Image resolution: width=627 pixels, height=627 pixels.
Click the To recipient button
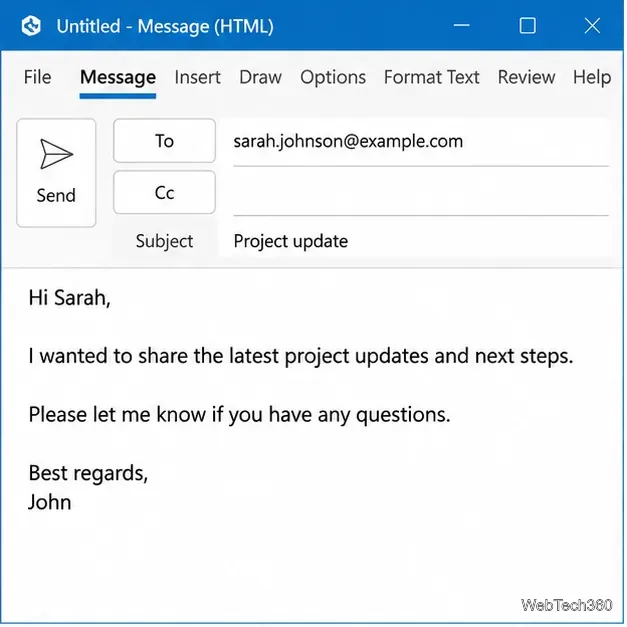[x=164, y=141]
